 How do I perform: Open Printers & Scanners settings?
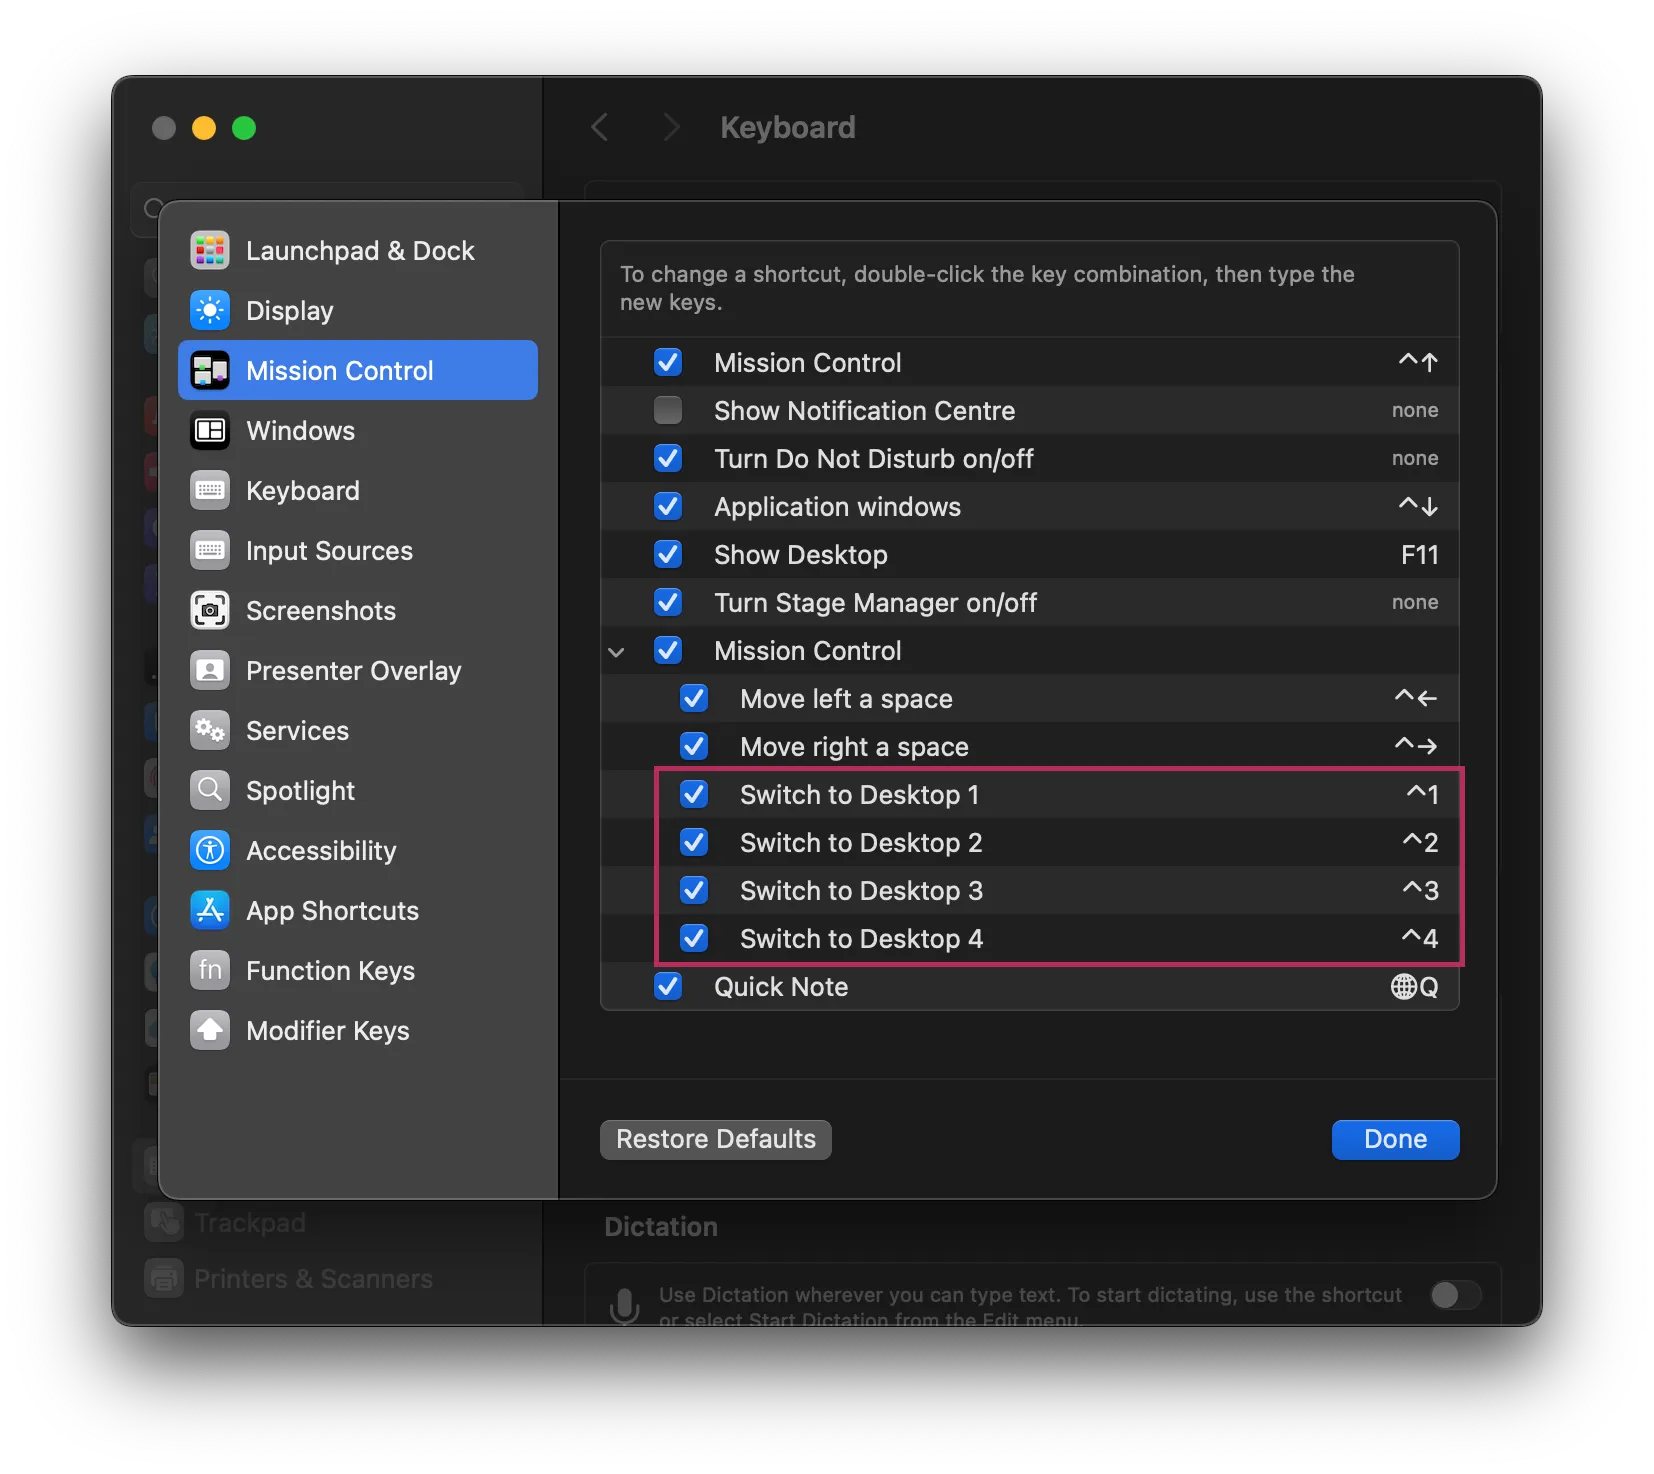pos(311,1278)
